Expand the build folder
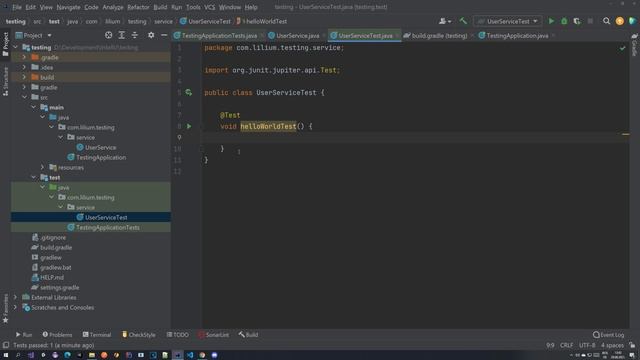 [x=24, y=77]
